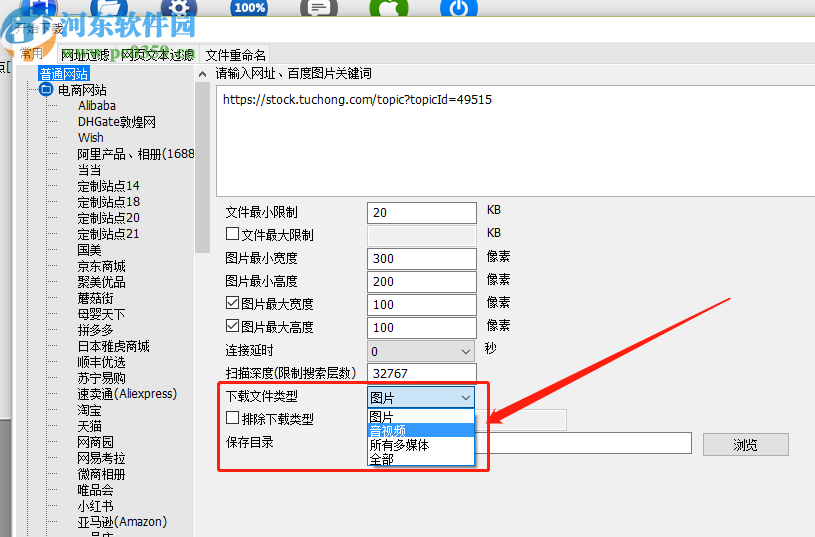Click the site tree vertical scrollbar
This screenshot has width=815, height=537.
[202, 167]
